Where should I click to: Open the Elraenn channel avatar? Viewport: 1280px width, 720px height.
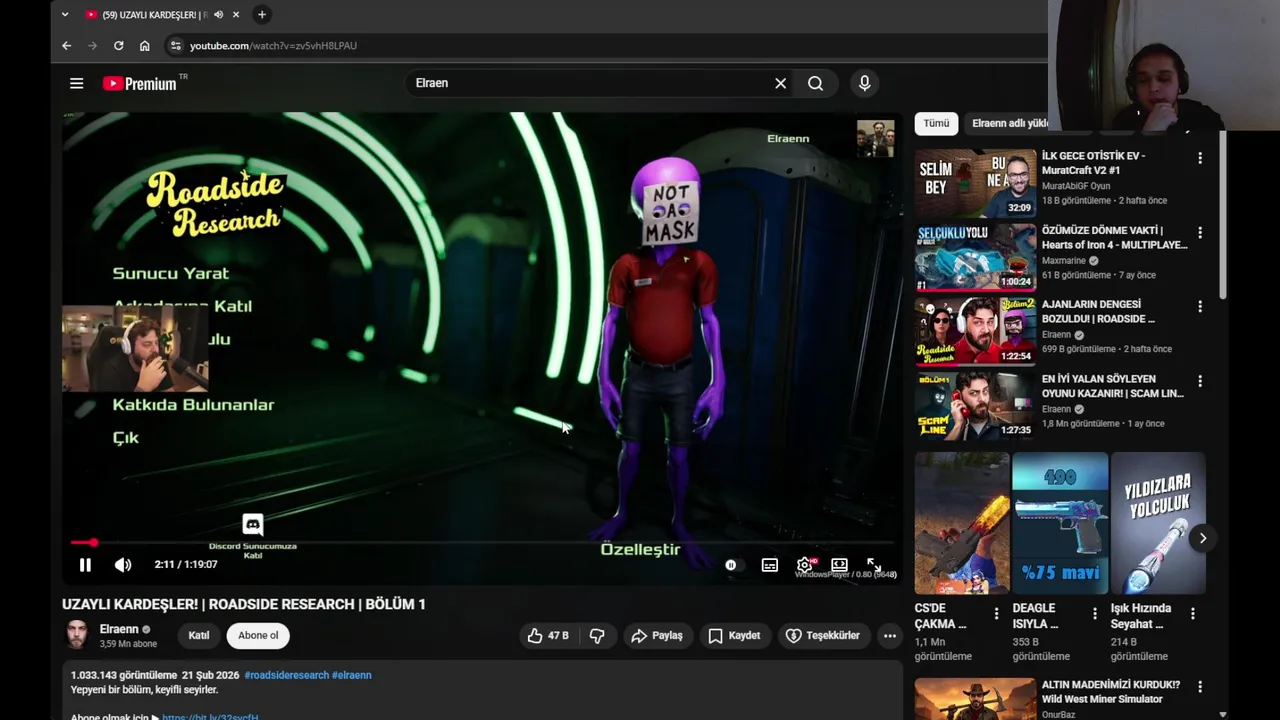77,635
